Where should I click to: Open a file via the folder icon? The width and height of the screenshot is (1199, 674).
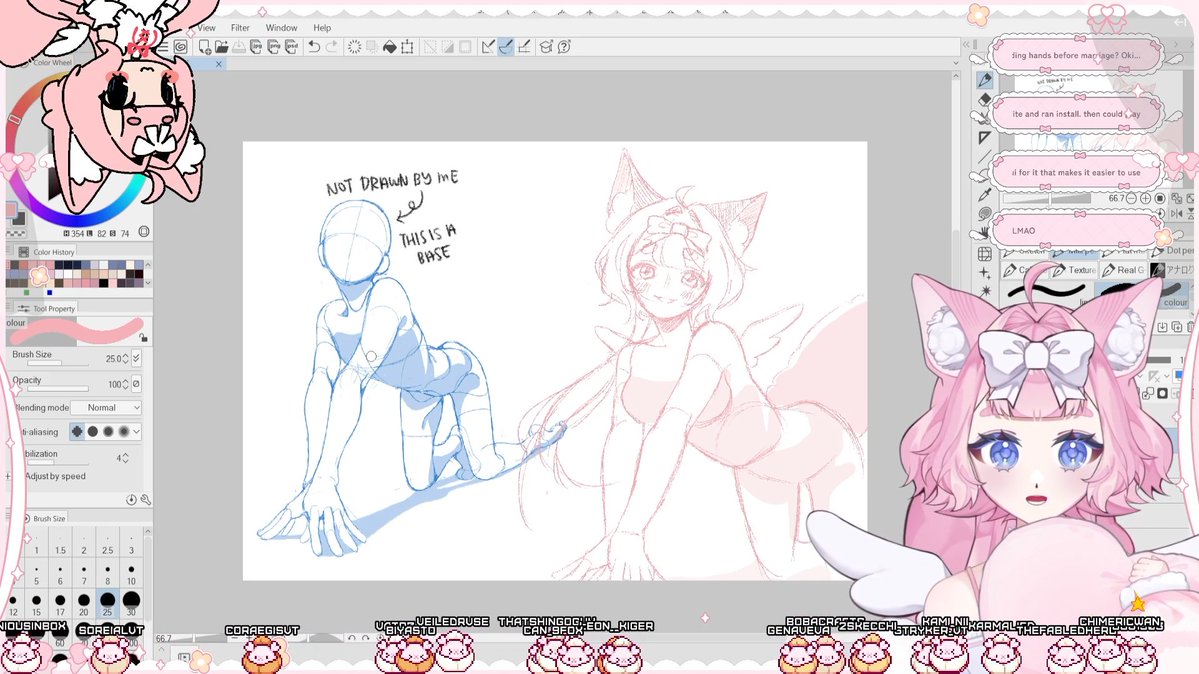point(222,47)
